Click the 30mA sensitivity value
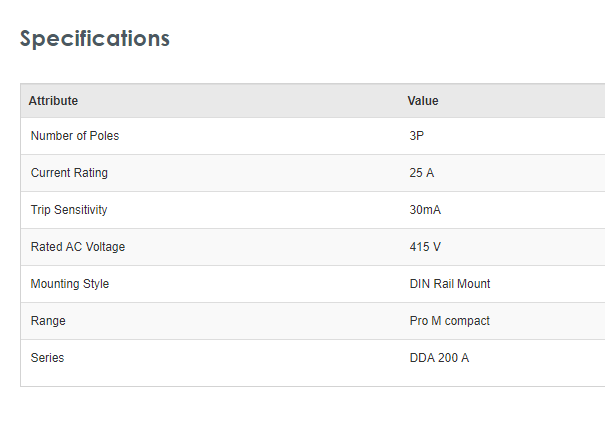 [425, 210]
